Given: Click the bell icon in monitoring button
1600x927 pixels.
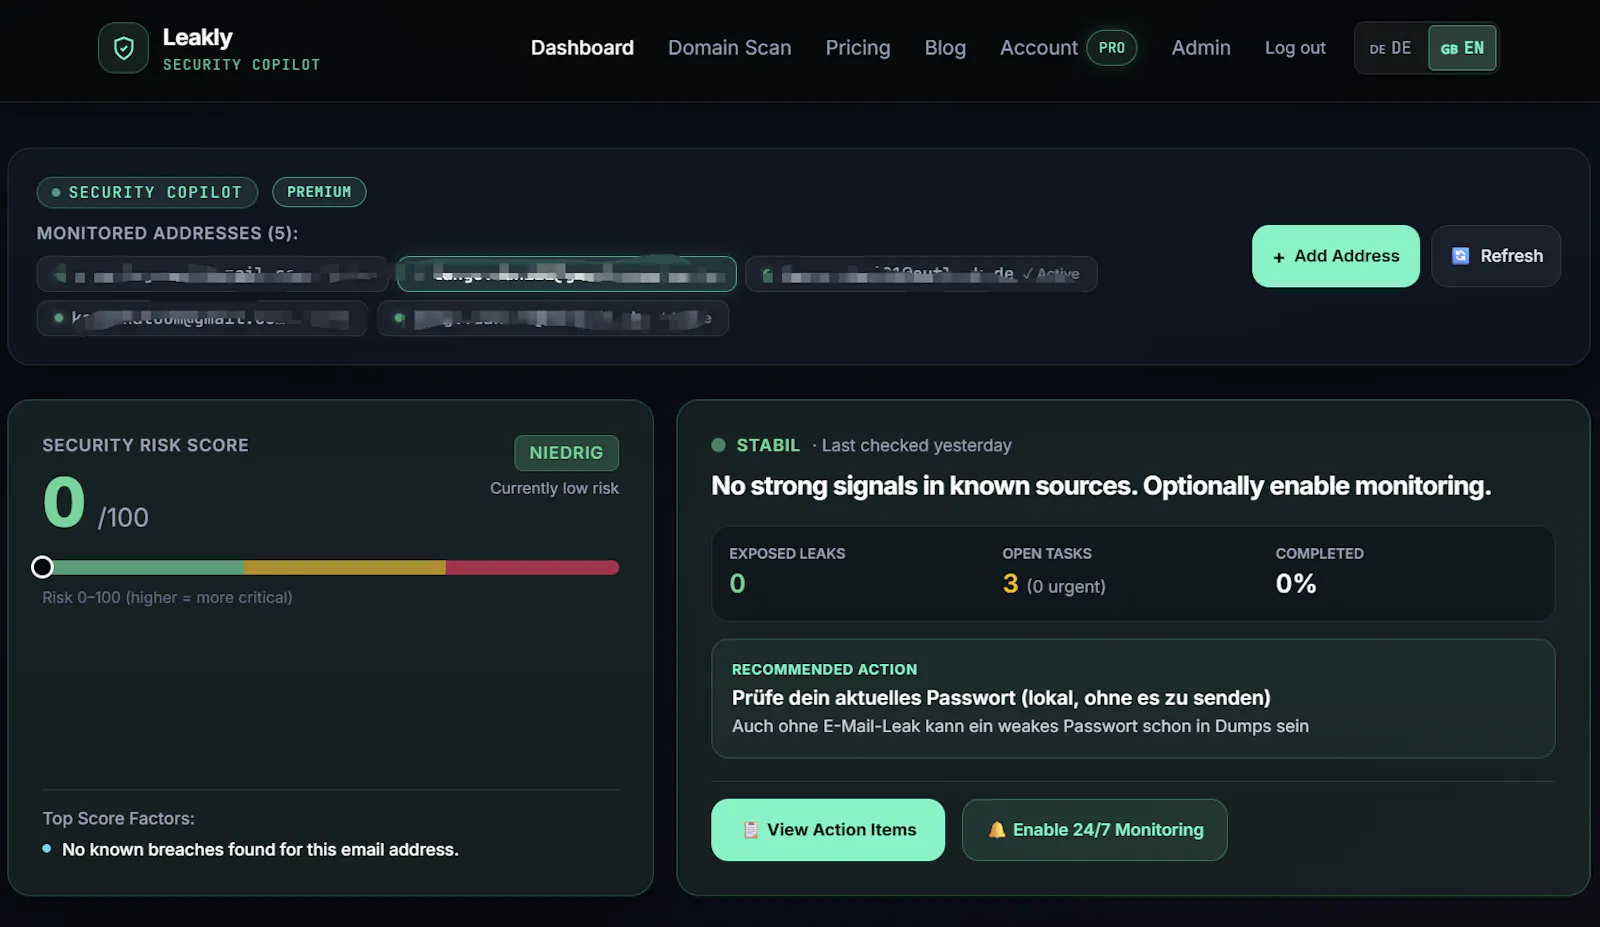Looking at the screenshot, I should pos(996,830).
